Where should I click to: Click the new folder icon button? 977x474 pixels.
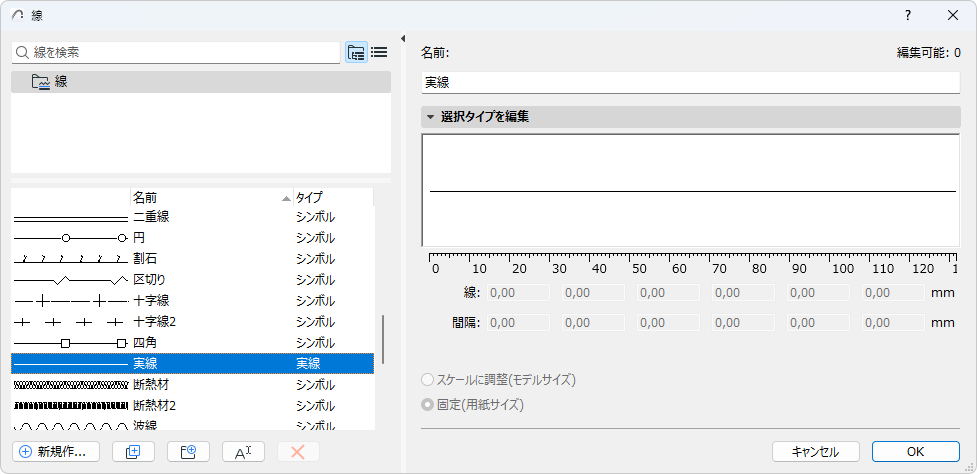[x=188, y=452]
